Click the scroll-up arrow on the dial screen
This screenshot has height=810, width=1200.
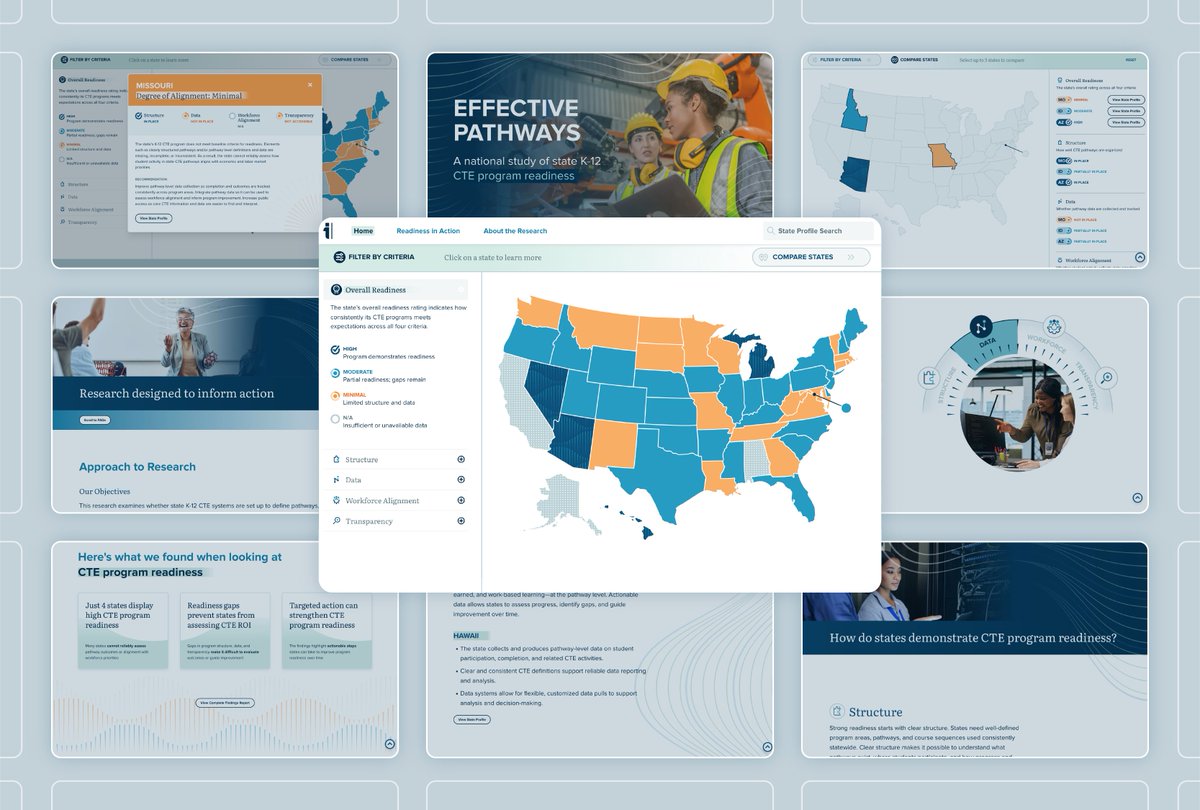tap(1137, 497)
